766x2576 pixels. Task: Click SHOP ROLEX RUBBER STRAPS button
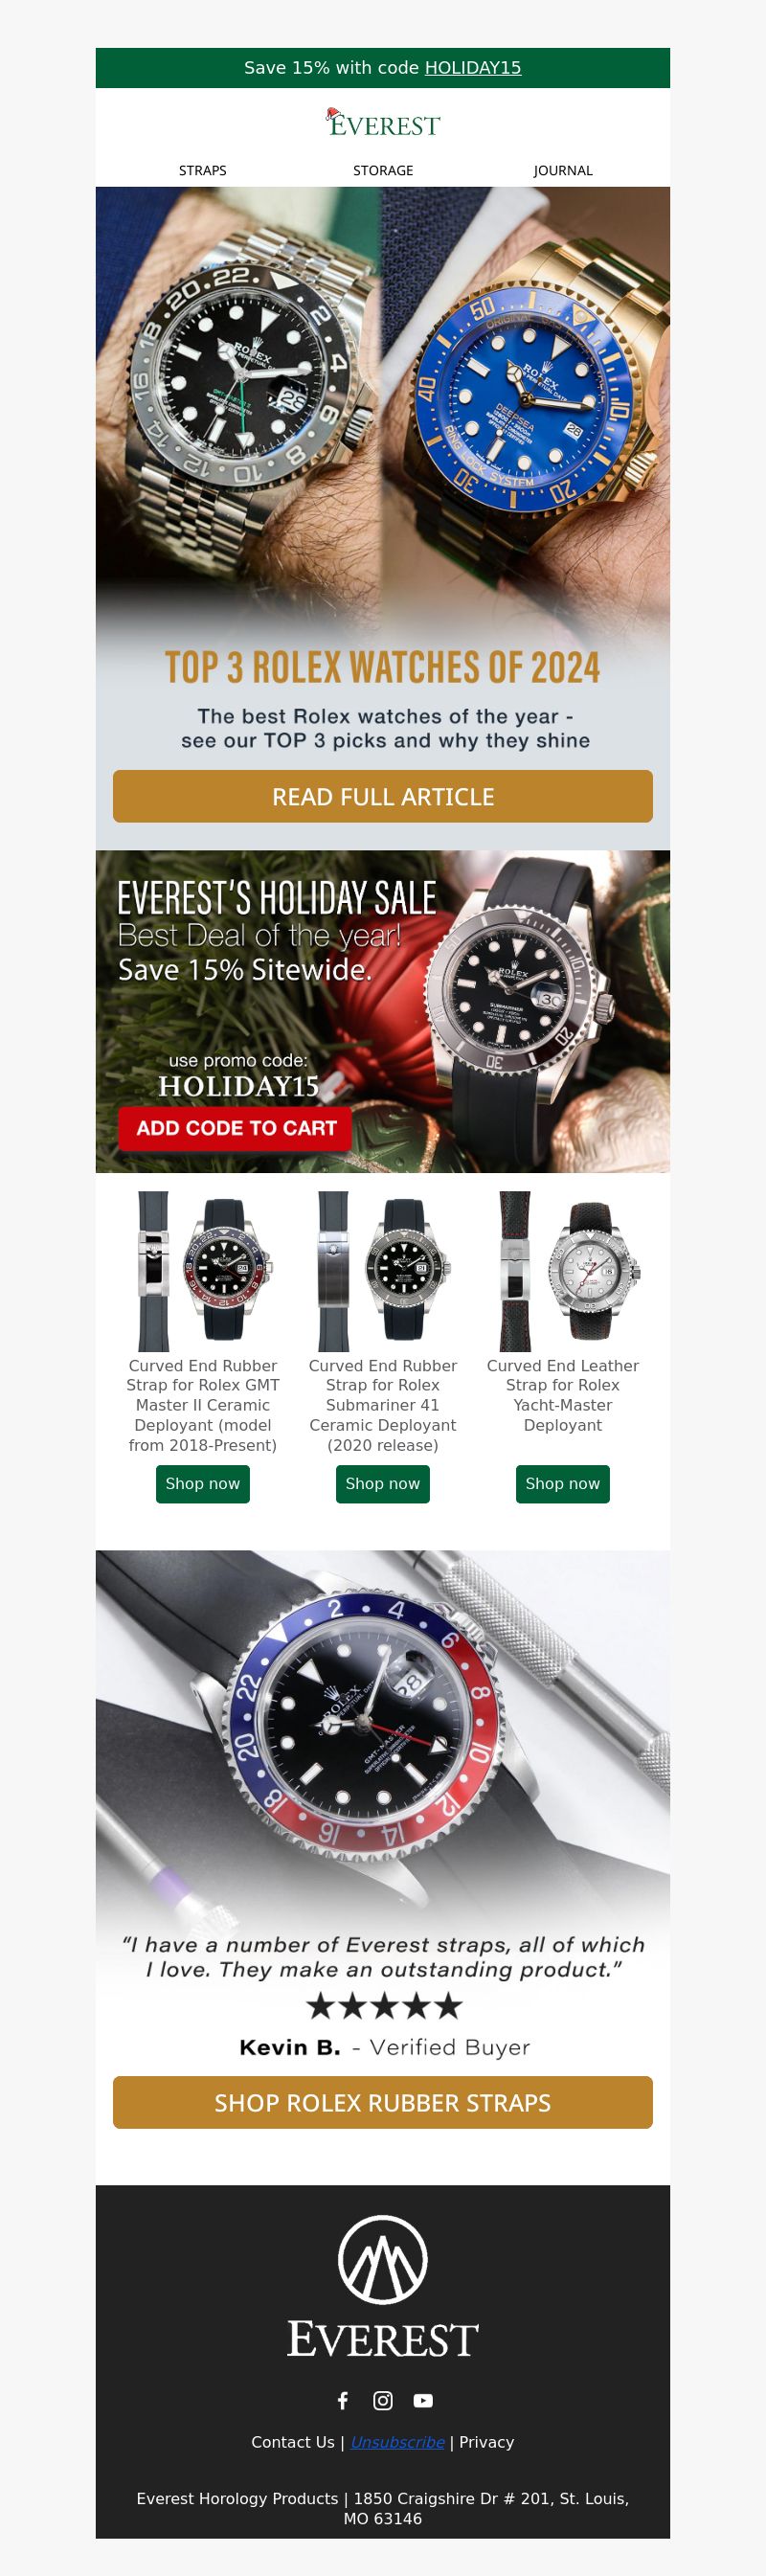pyautogui.click(x=383, y=2102)
